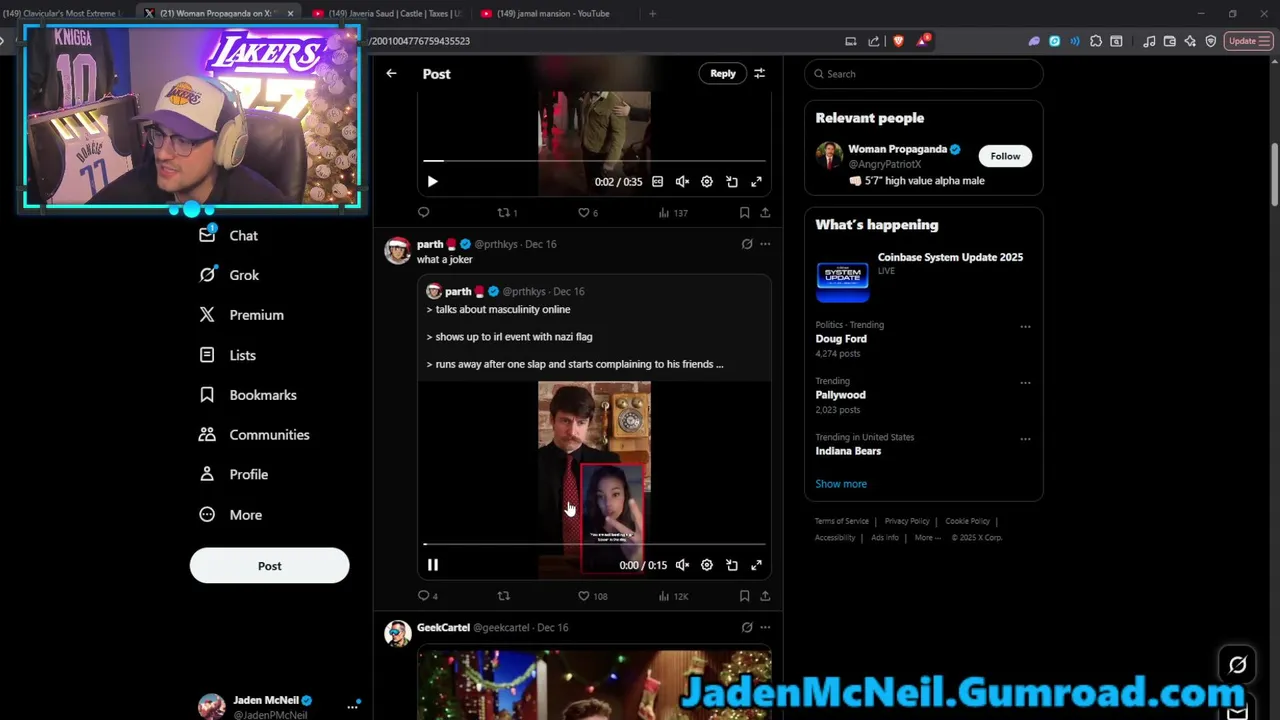Repost parth's post
The height and width of the screenshot is (720, 1280).
[x=504, y=596]
